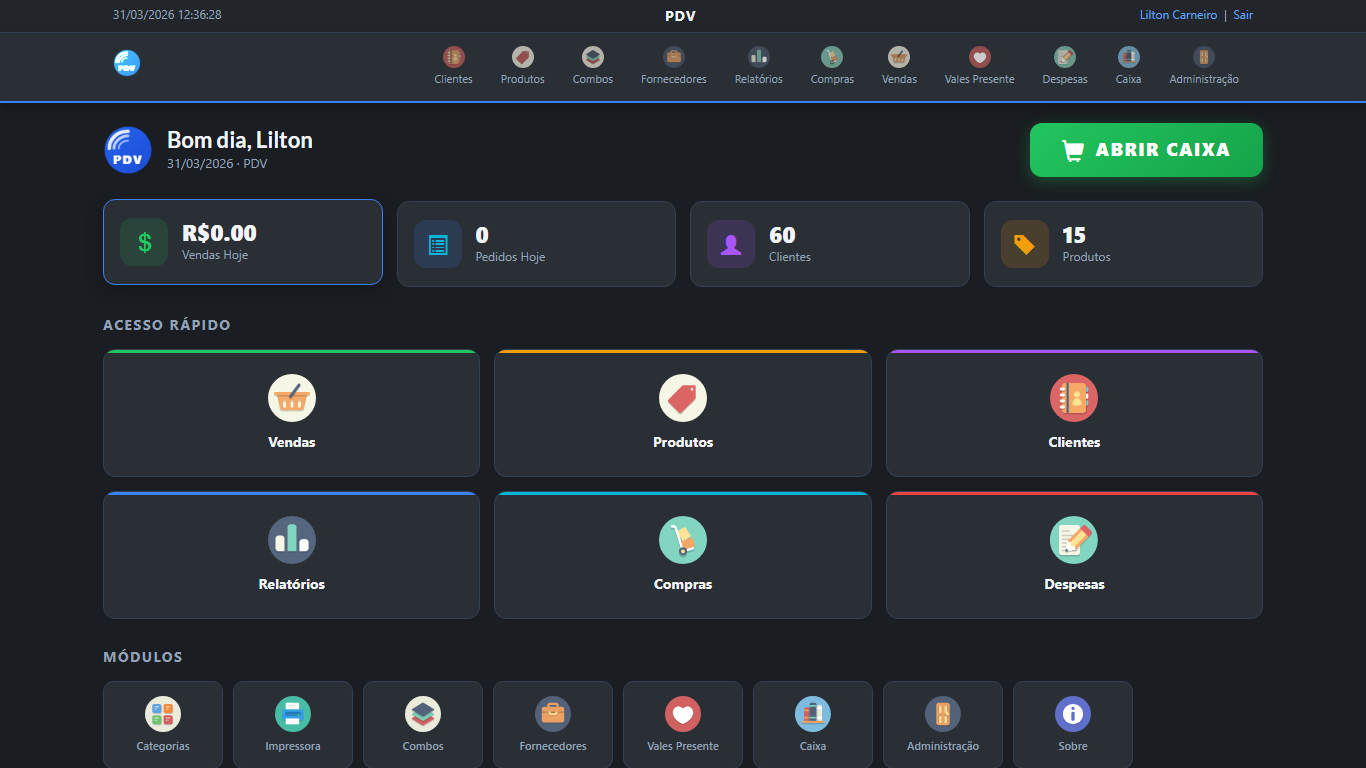Open Caixa module tile
The width and height of the screenshot is (1366, 768).
point(813,725)
